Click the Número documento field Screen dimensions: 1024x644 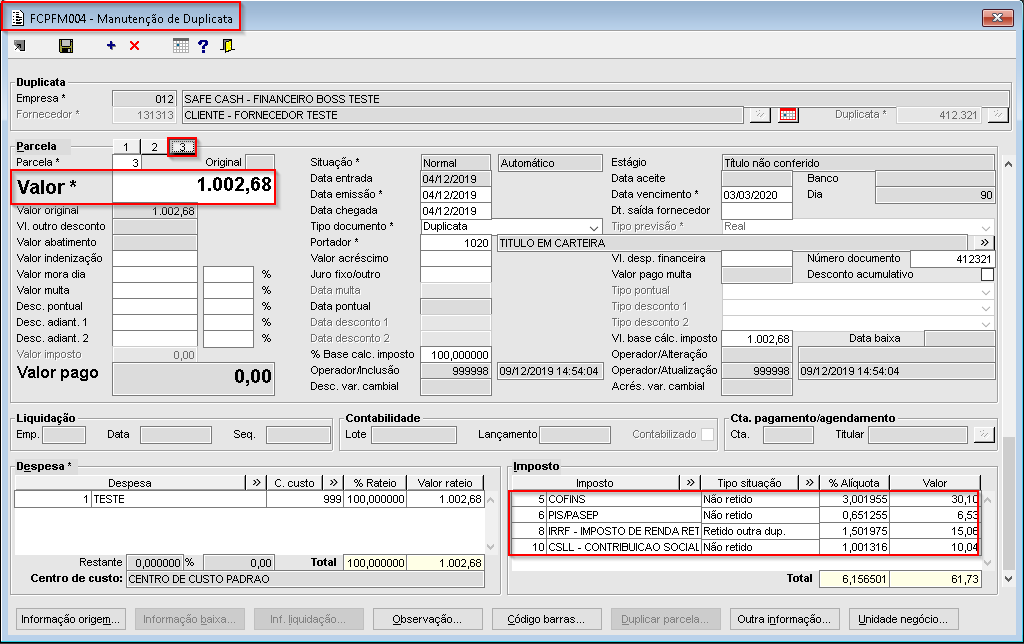click(x=952, y=259)
